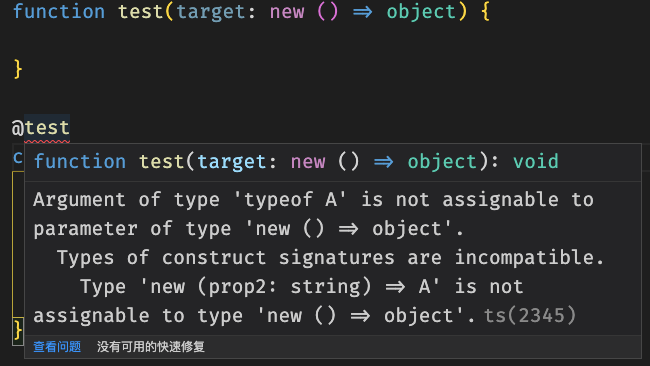
Task: Click the test function name in the declaration
Action: click(141, 11)
